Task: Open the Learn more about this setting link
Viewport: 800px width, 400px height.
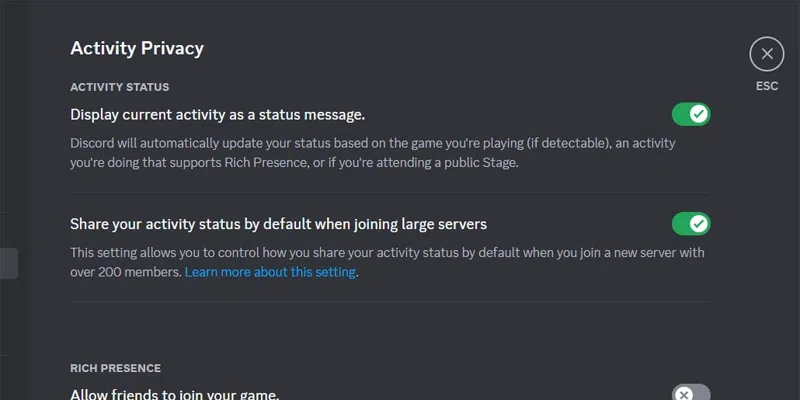Action: pos(270,272)
